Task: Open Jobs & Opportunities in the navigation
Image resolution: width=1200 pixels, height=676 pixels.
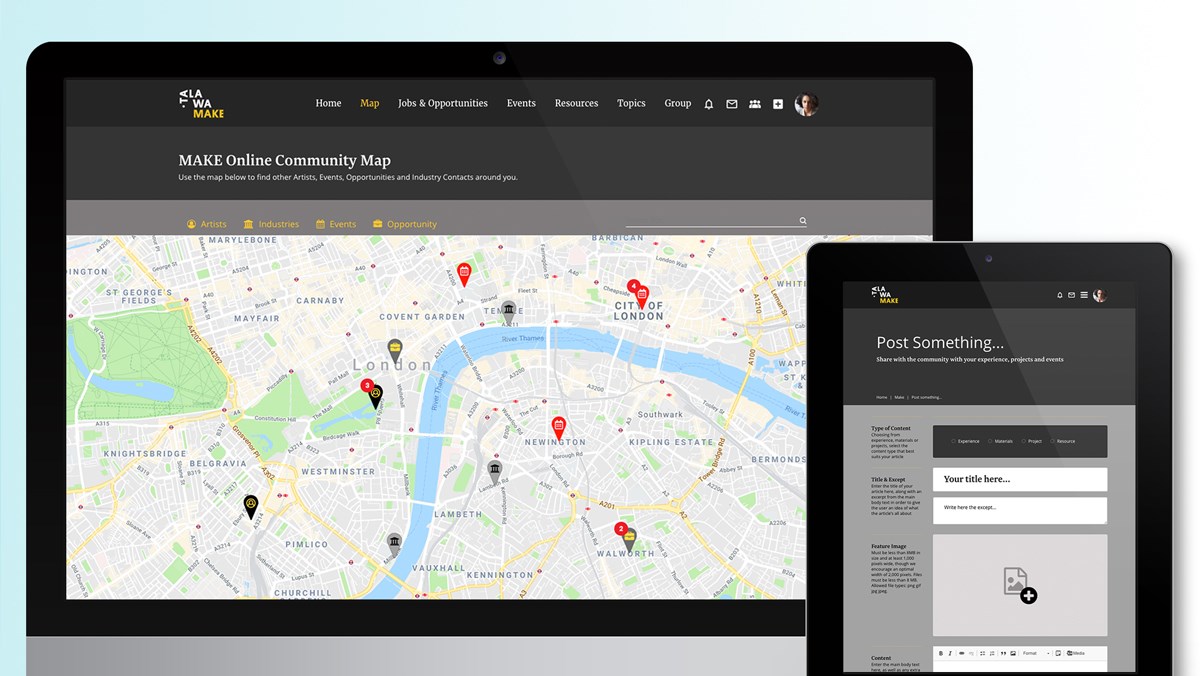Action: pyautogui.click(x=443, y=103)
